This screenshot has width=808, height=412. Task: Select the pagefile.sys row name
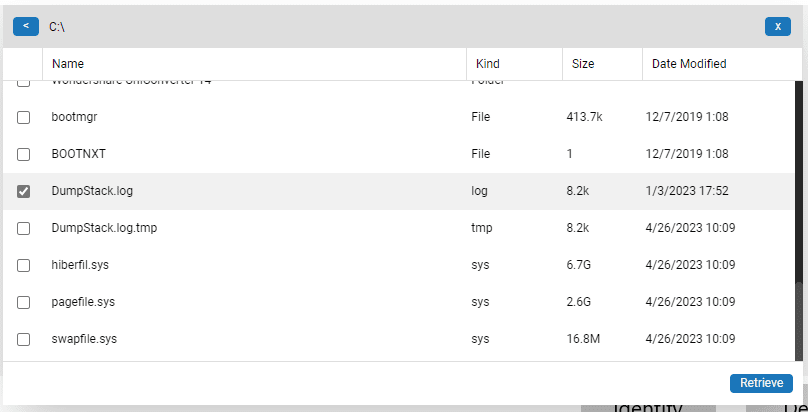83,302
